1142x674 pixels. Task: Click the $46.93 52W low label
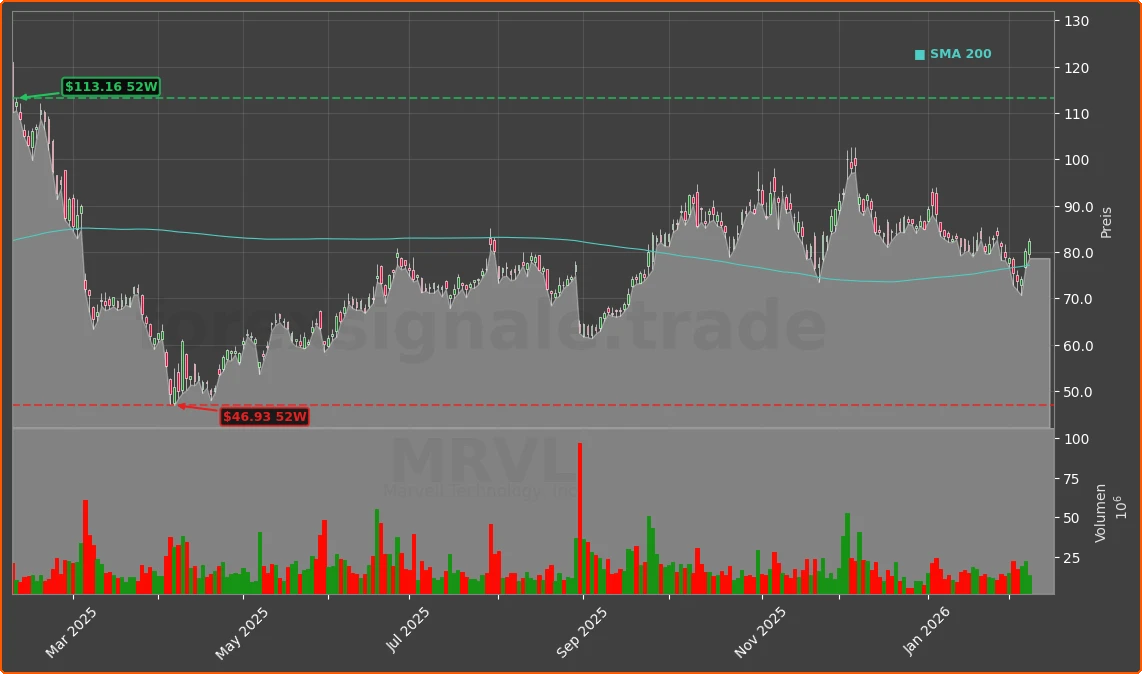[264, 417]
